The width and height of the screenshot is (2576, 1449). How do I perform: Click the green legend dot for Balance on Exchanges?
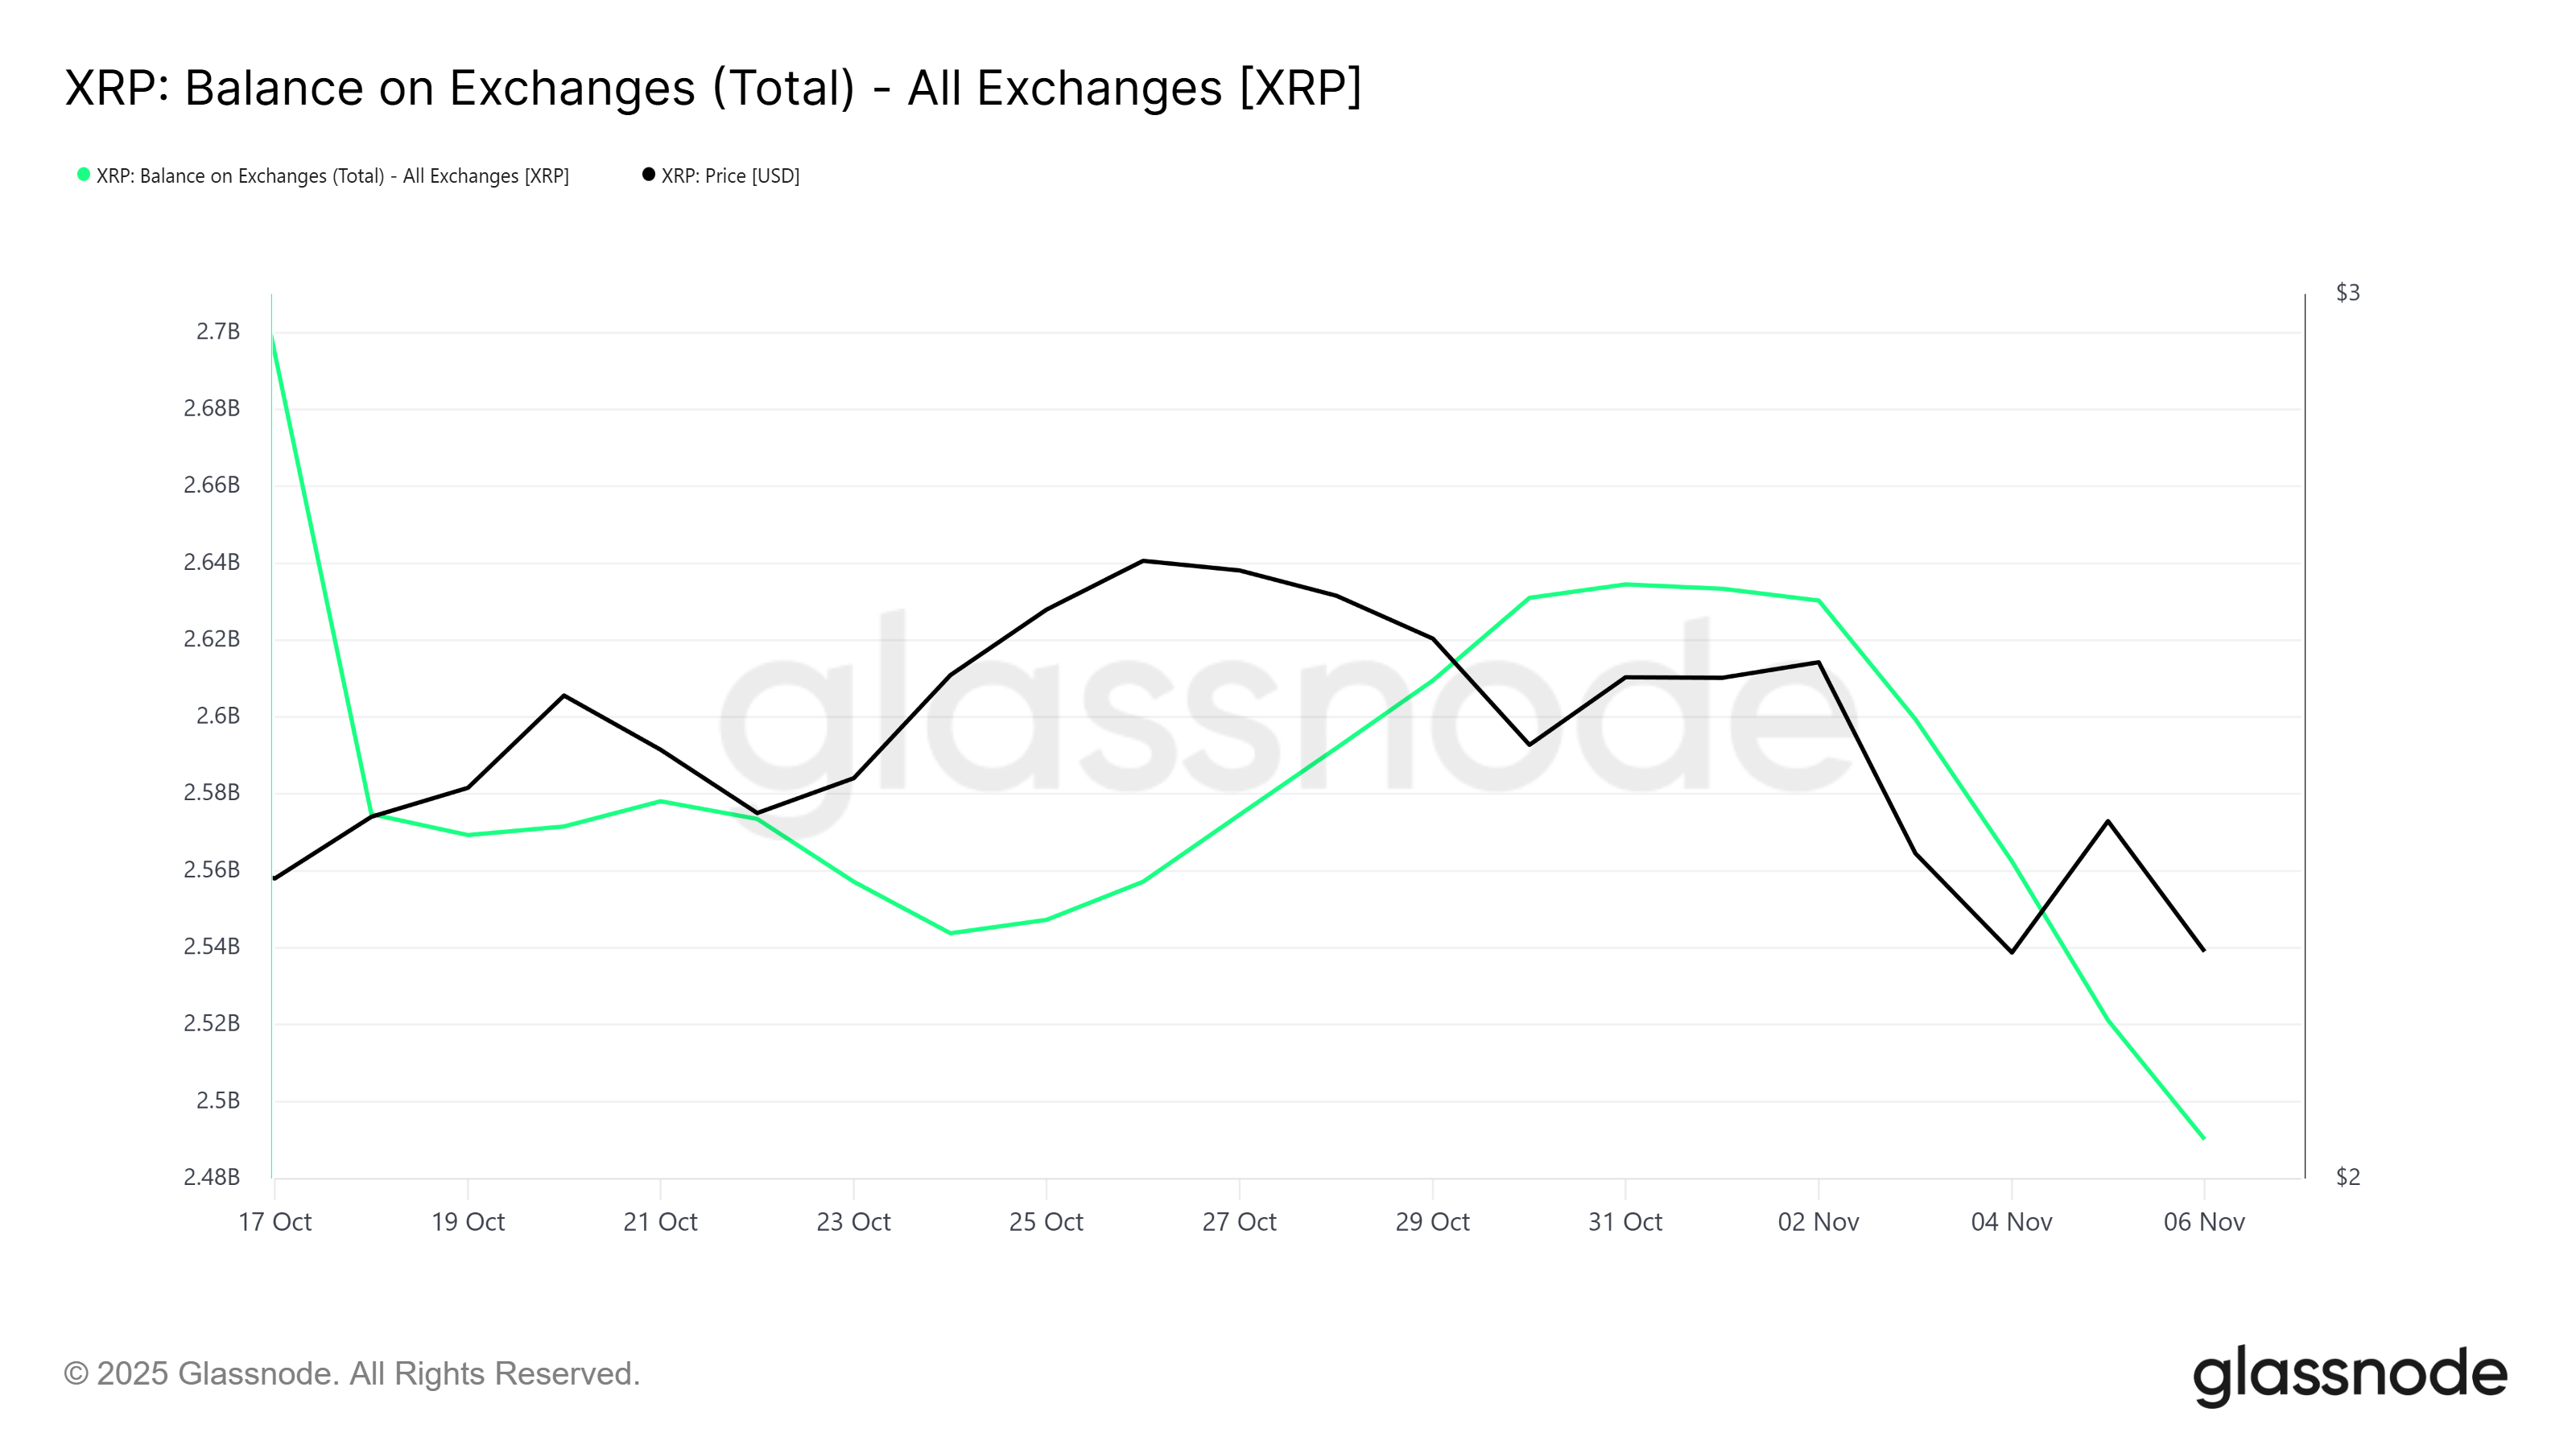pos(84,175)
